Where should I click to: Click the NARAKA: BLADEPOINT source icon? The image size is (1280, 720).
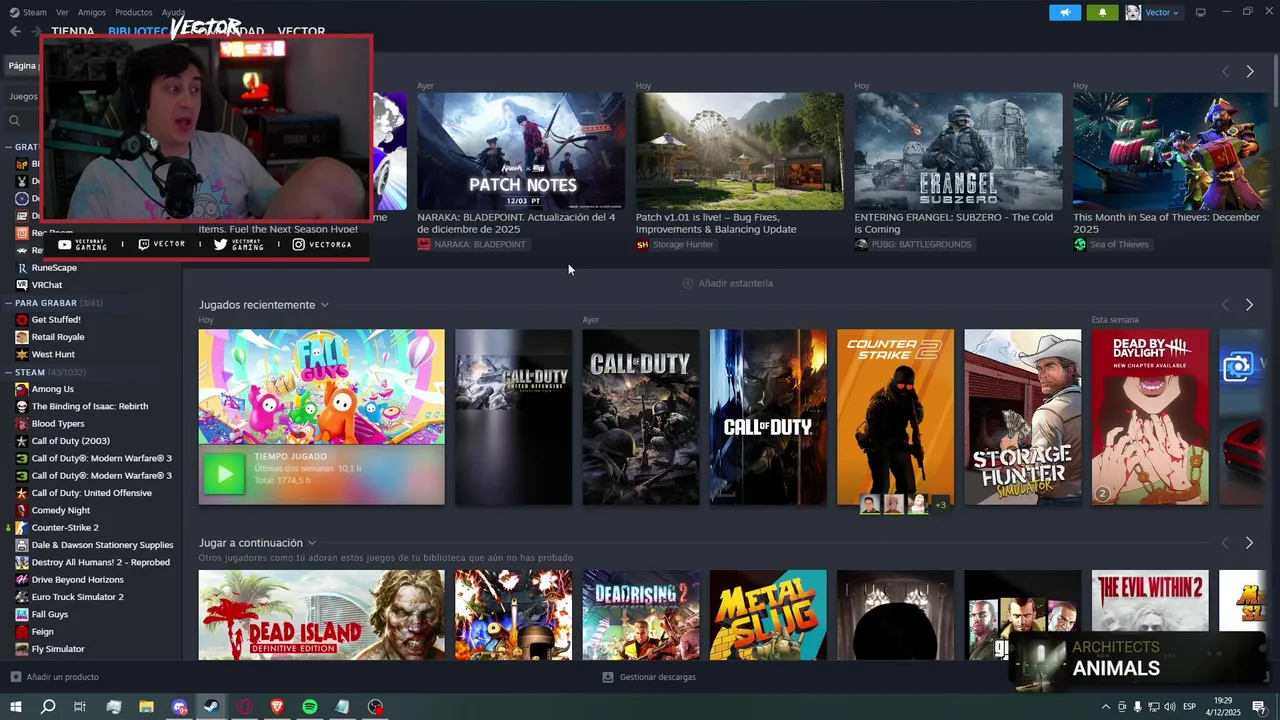coord(424,245)
